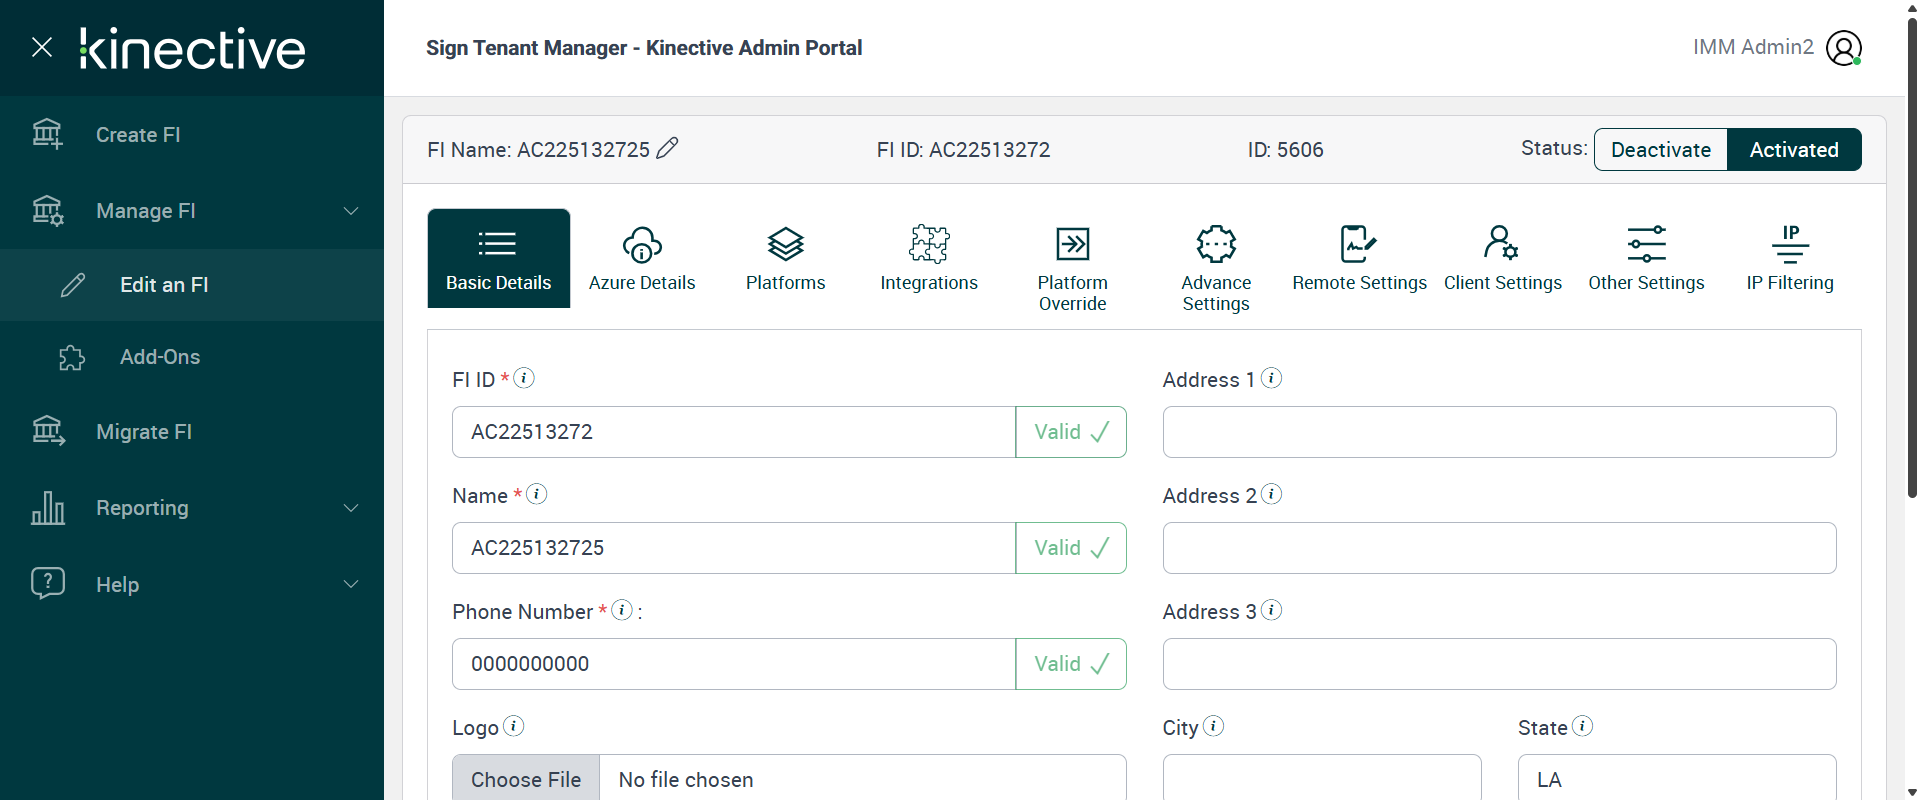Open the Platforms tab
This screenshot has height=800, width=1920.
pyautogui.click(x=785, y=258)
